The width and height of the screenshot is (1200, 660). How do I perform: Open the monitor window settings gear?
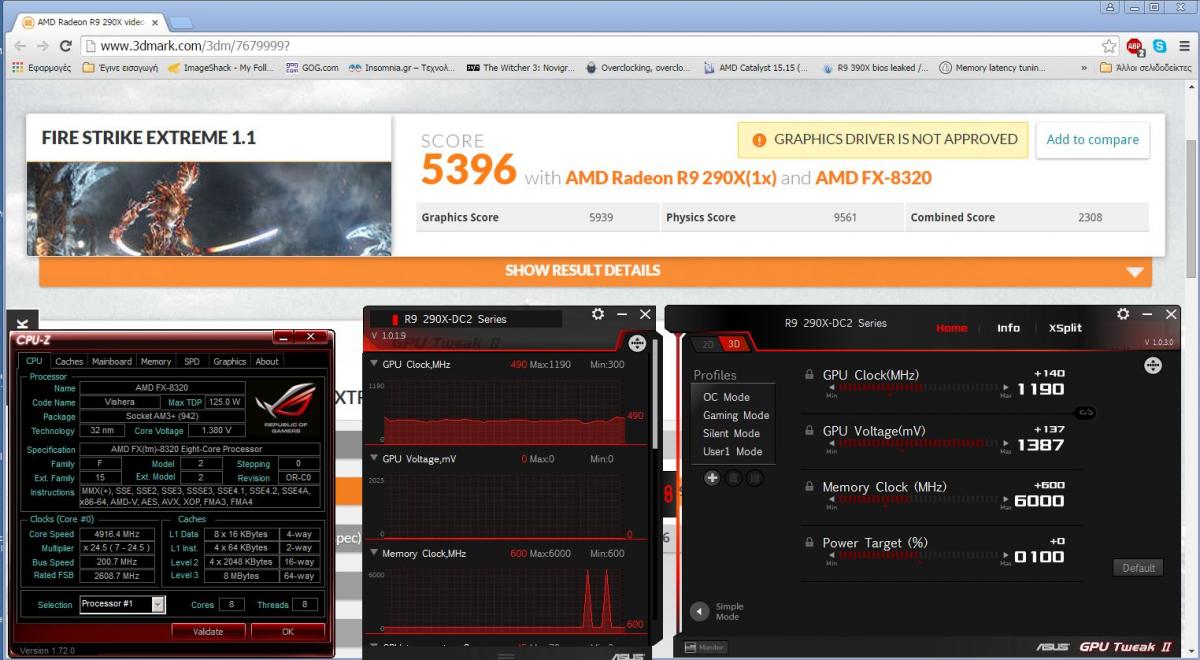coord(598,313)
